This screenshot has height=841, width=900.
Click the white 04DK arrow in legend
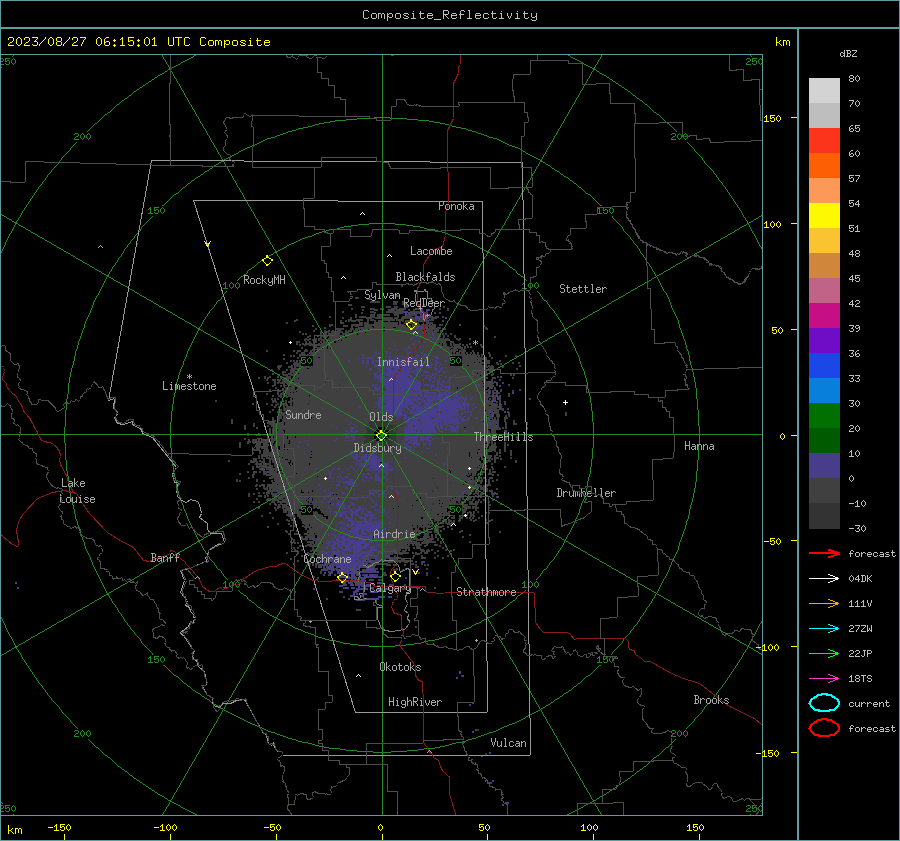[824, 578]
